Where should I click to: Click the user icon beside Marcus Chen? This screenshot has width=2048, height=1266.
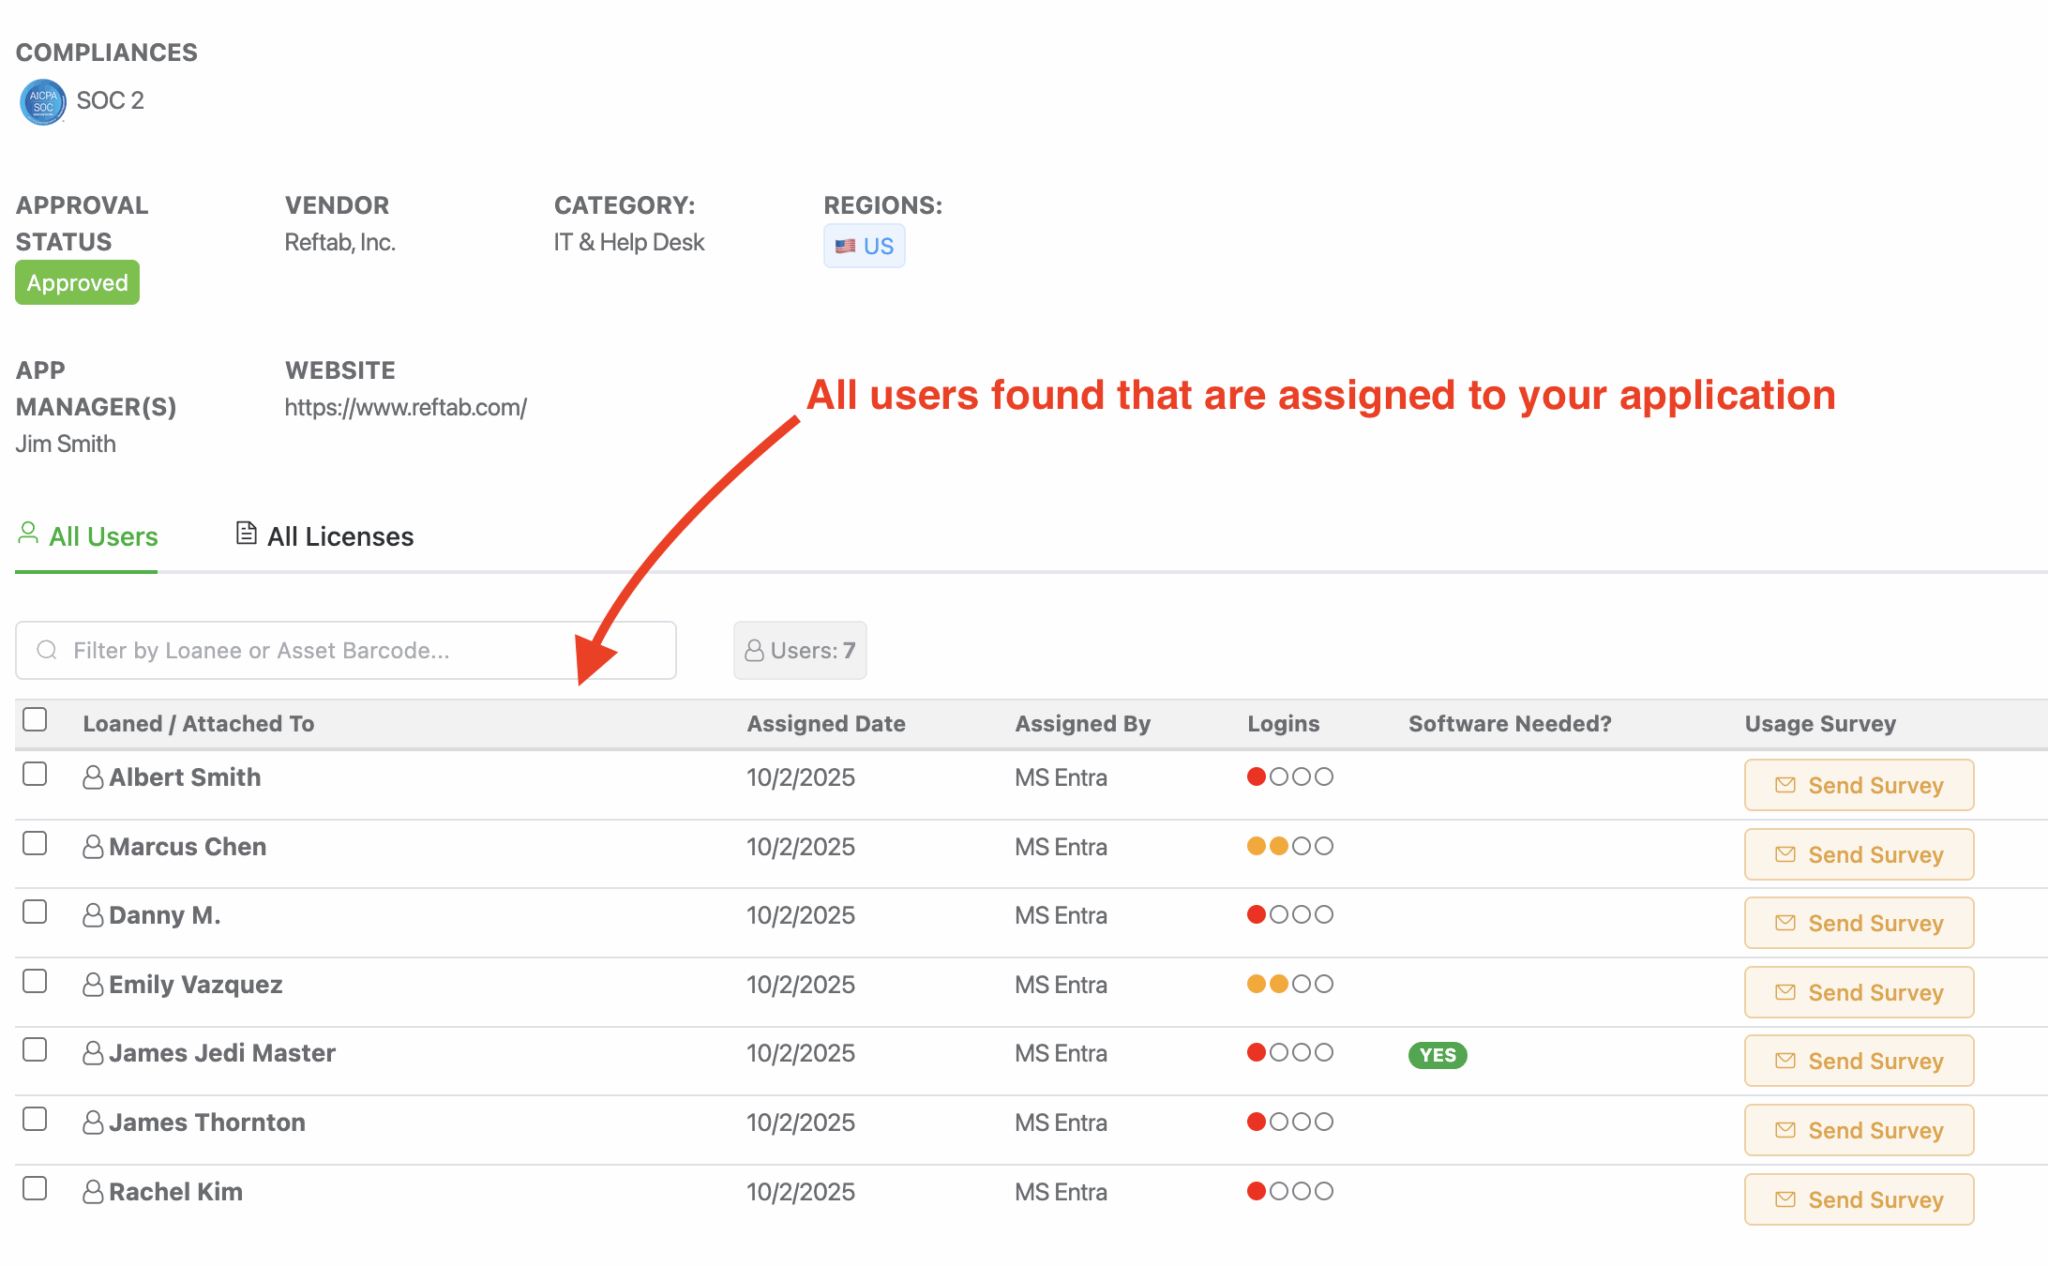pyautogui.click(x=92, y=845)
